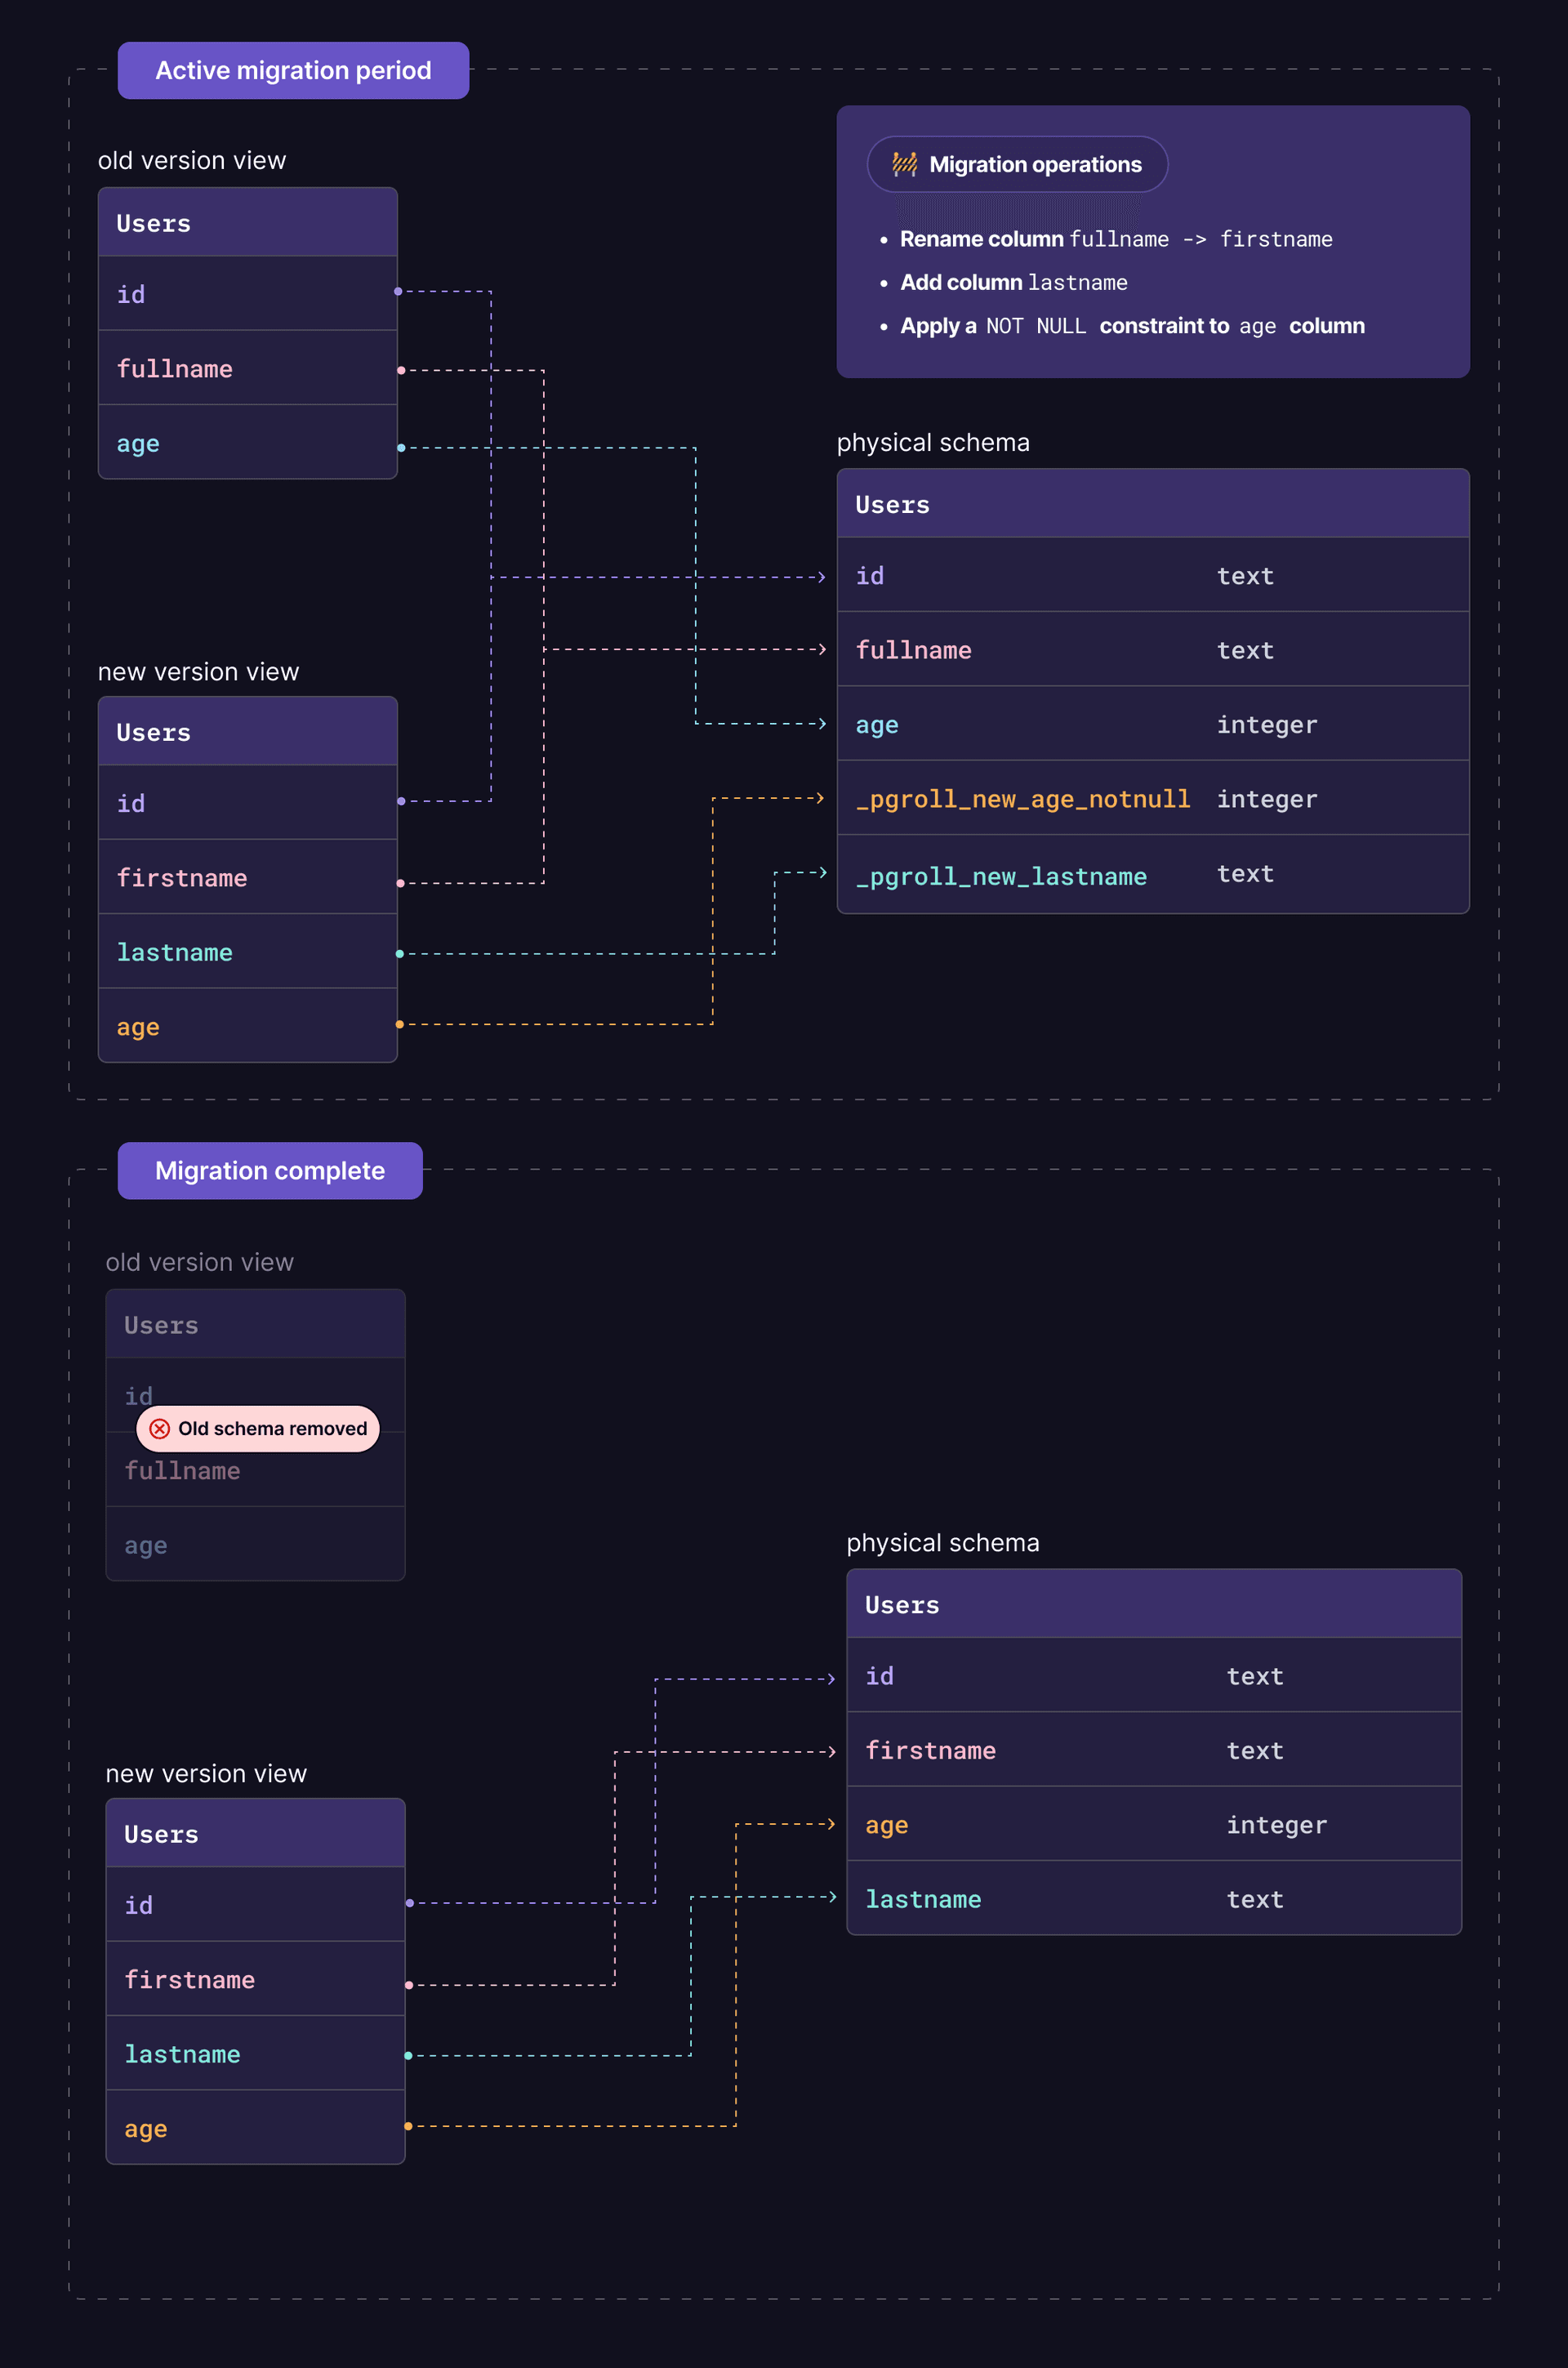1568x2368 pixels.
Task: Click the age connector dot in new version view
Action: (399, 1024)
